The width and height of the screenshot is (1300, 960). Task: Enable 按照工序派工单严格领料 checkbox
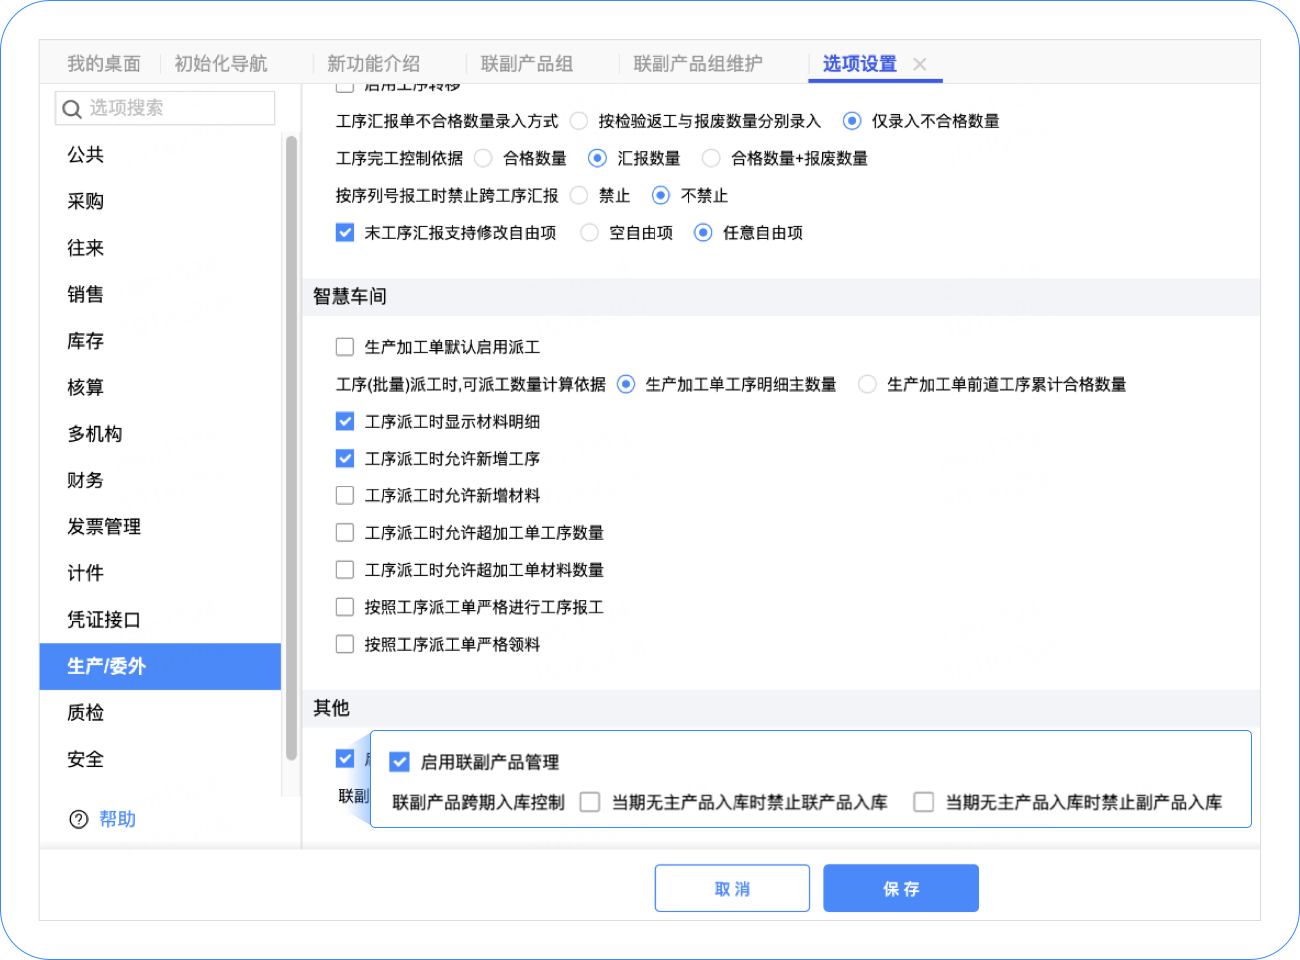pos(345,644)
